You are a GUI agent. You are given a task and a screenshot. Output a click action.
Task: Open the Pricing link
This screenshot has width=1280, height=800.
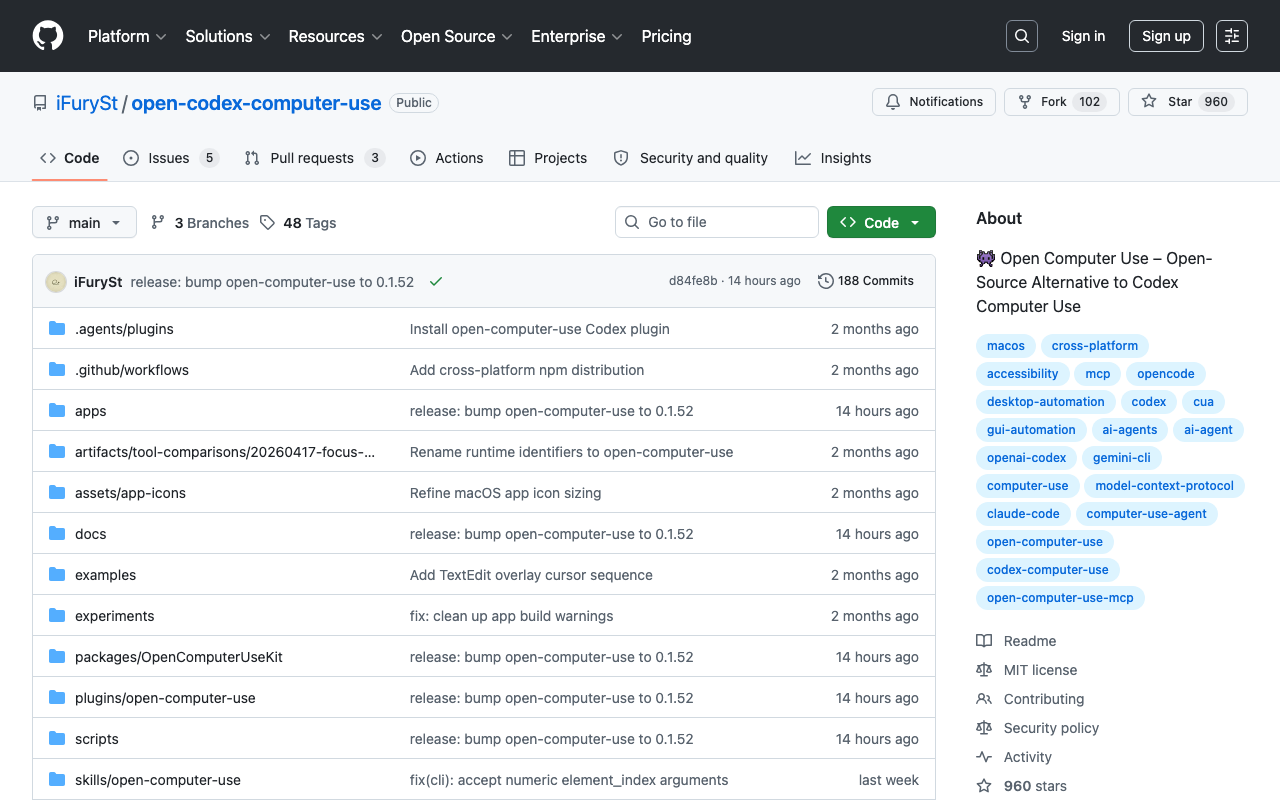(666, 36)
